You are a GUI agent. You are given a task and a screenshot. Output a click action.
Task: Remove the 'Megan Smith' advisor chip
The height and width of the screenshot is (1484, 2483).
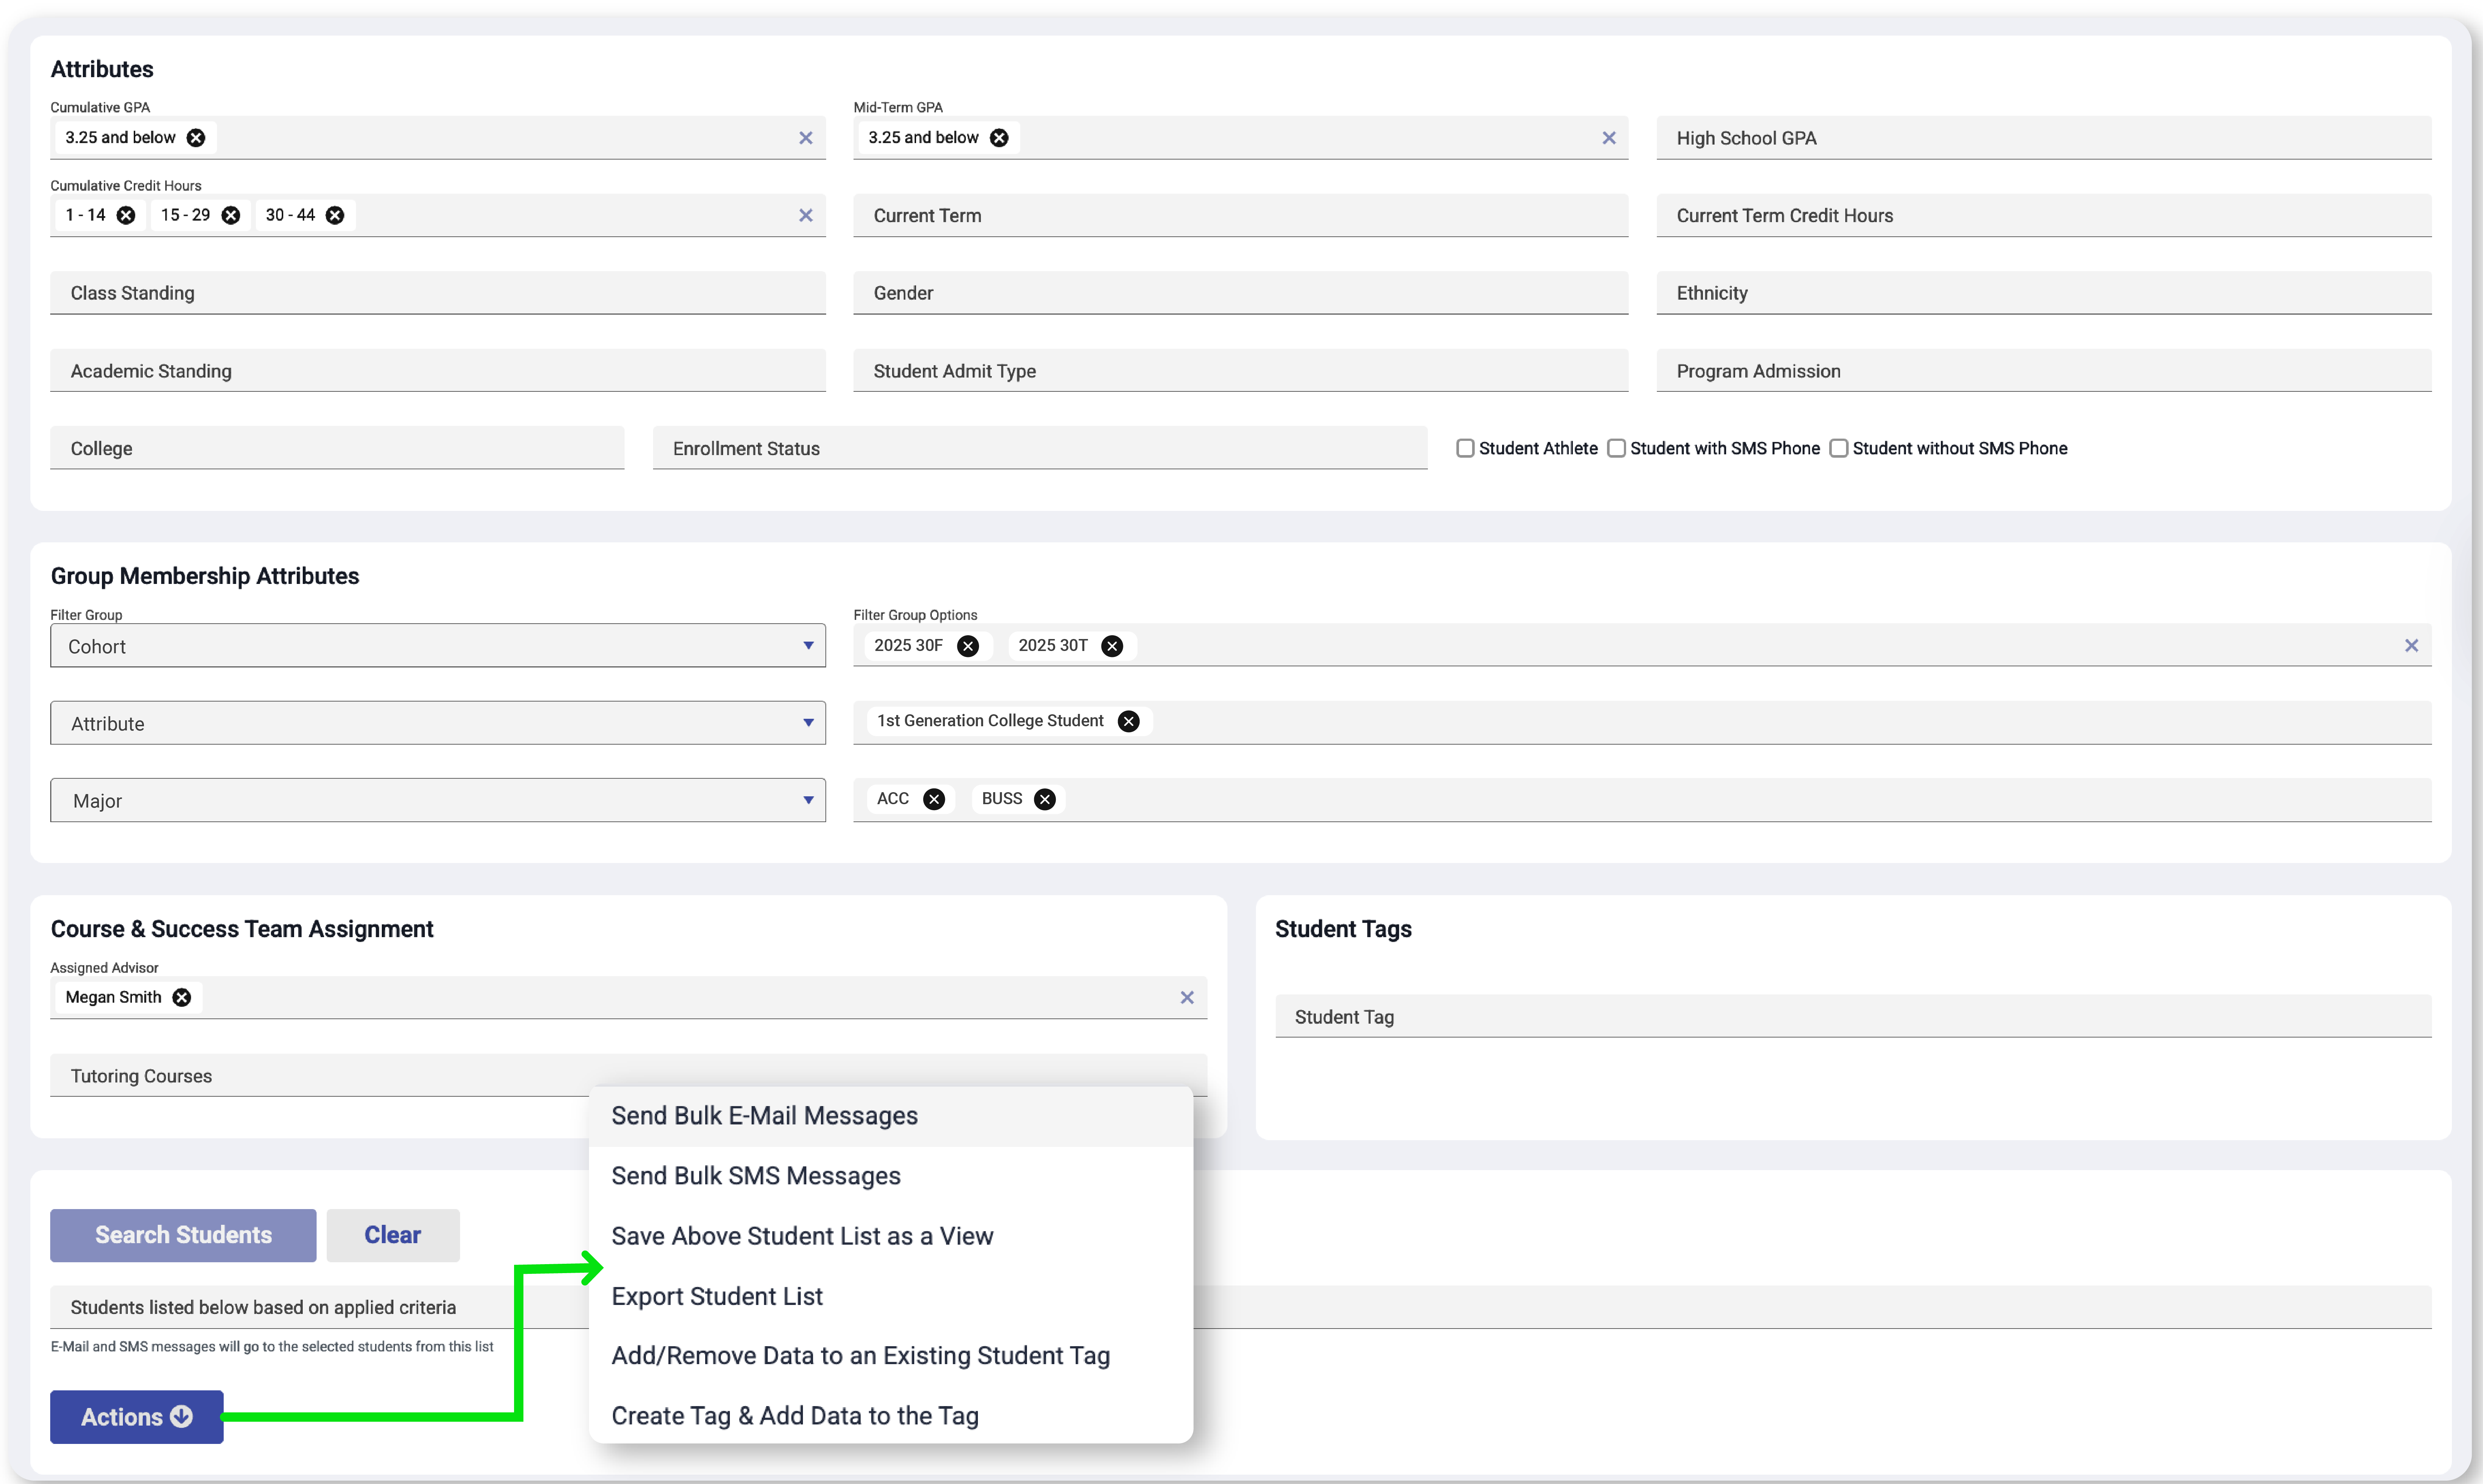click(182, 997)
